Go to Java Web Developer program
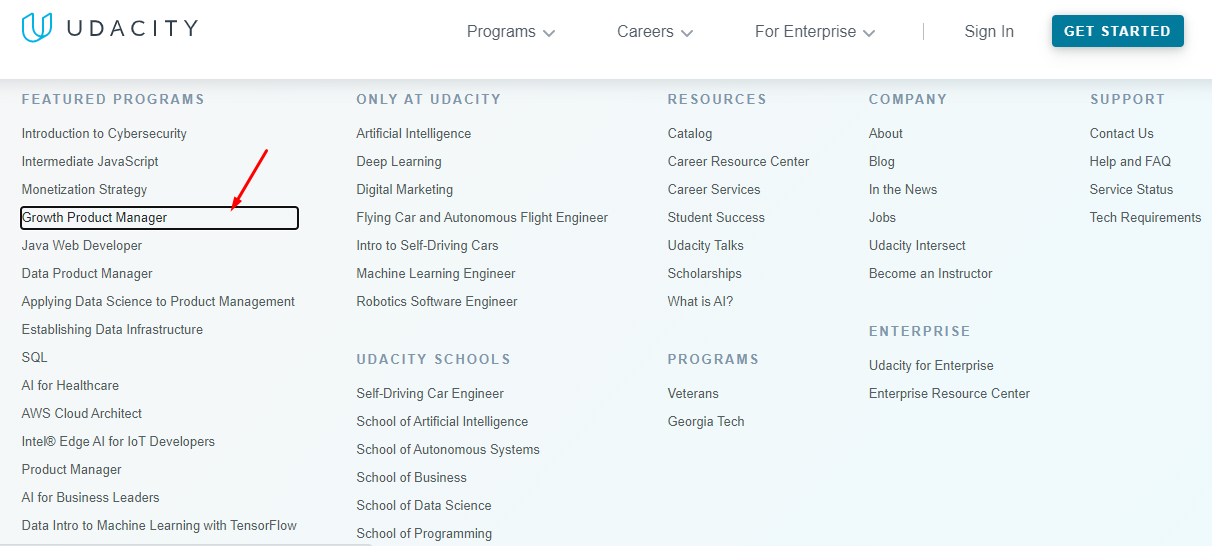Screen dimensions: 1212x546 [x=82, y=246]
